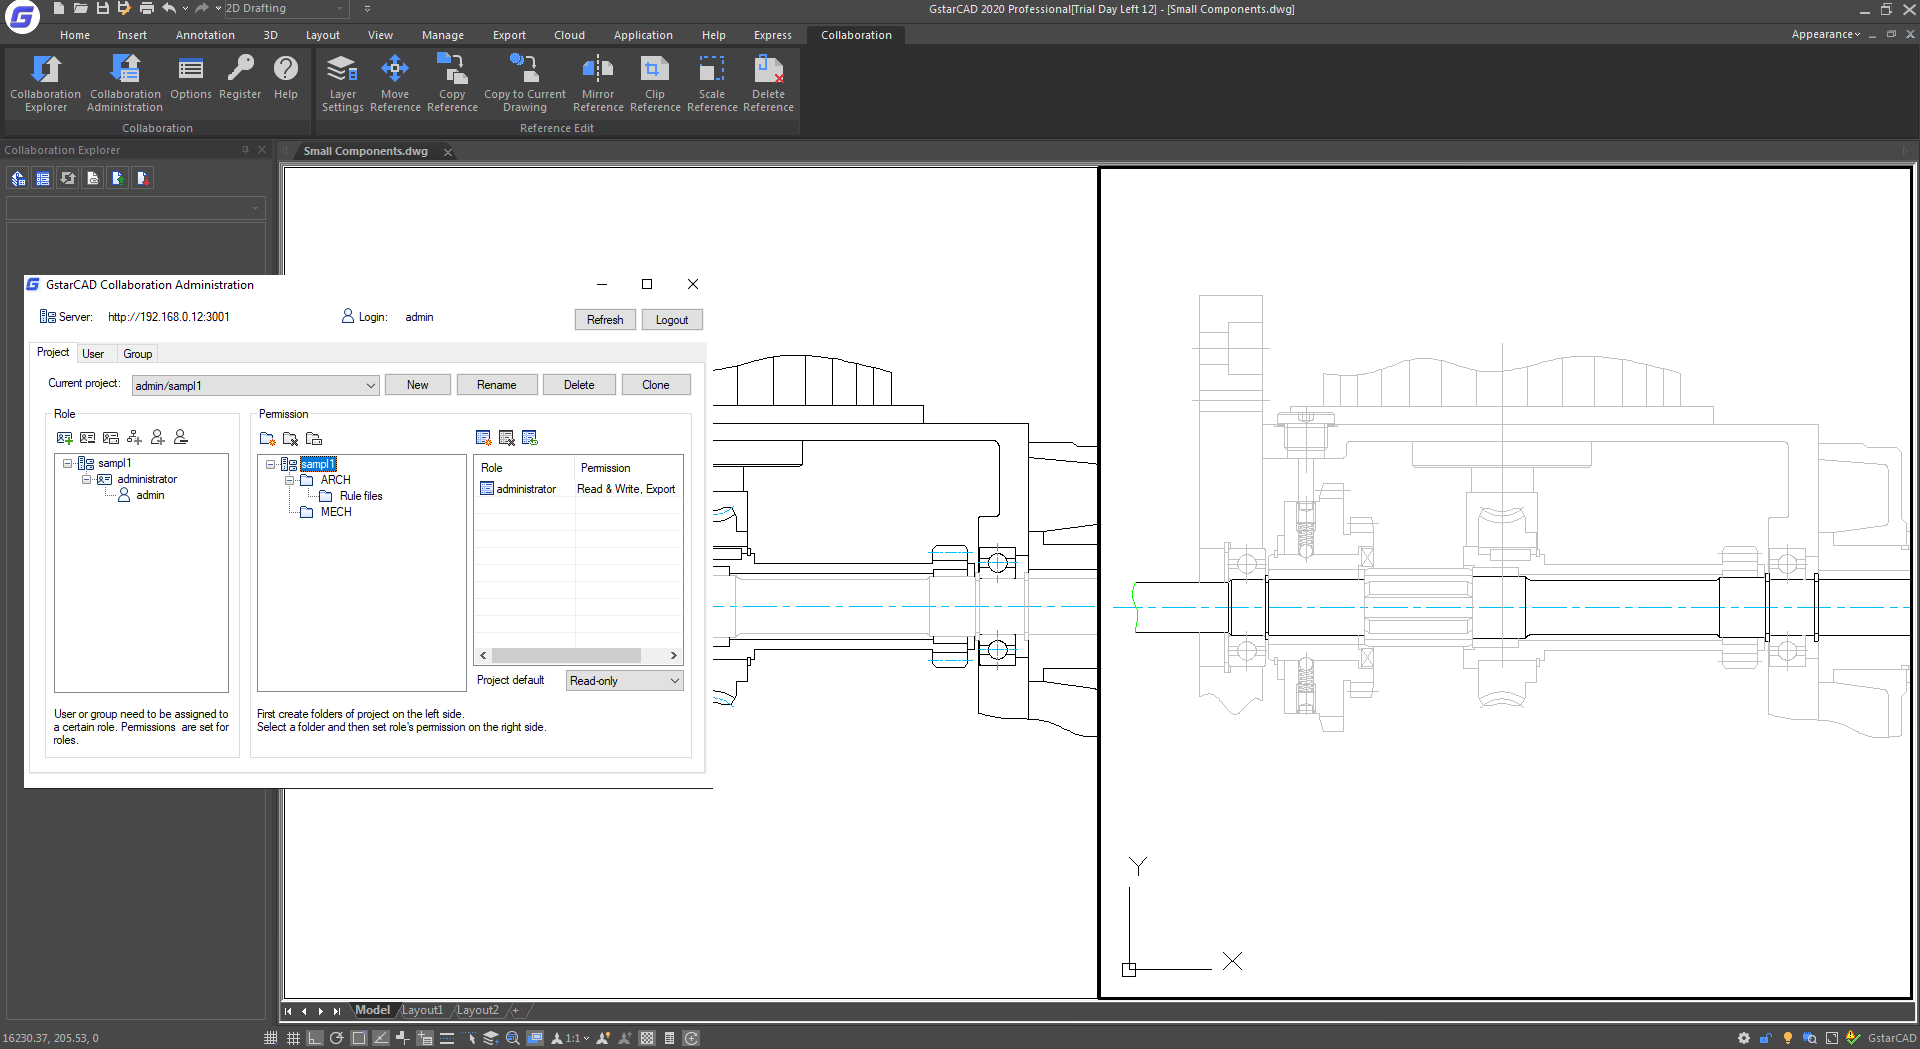This screenshot has height=1049, width=1920.
Task: Switch to Layout1 tab
Action: pos(422,1010)
